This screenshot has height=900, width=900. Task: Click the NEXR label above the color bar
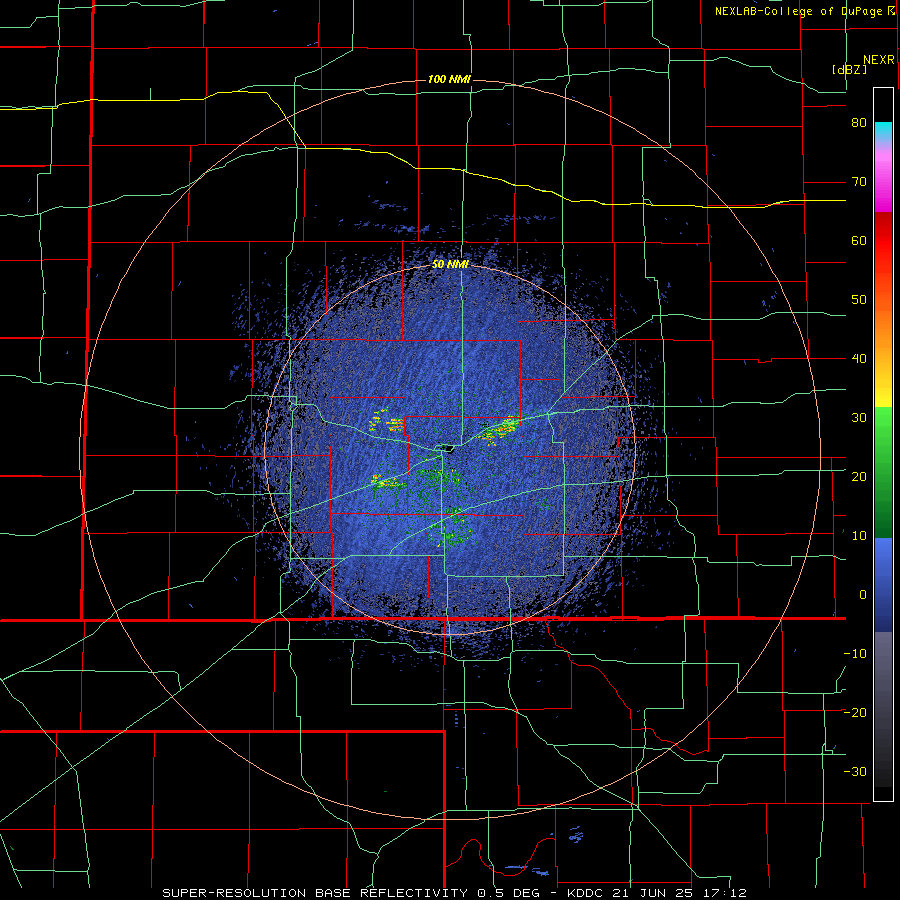pyautogui.click(x=879, y=60)
